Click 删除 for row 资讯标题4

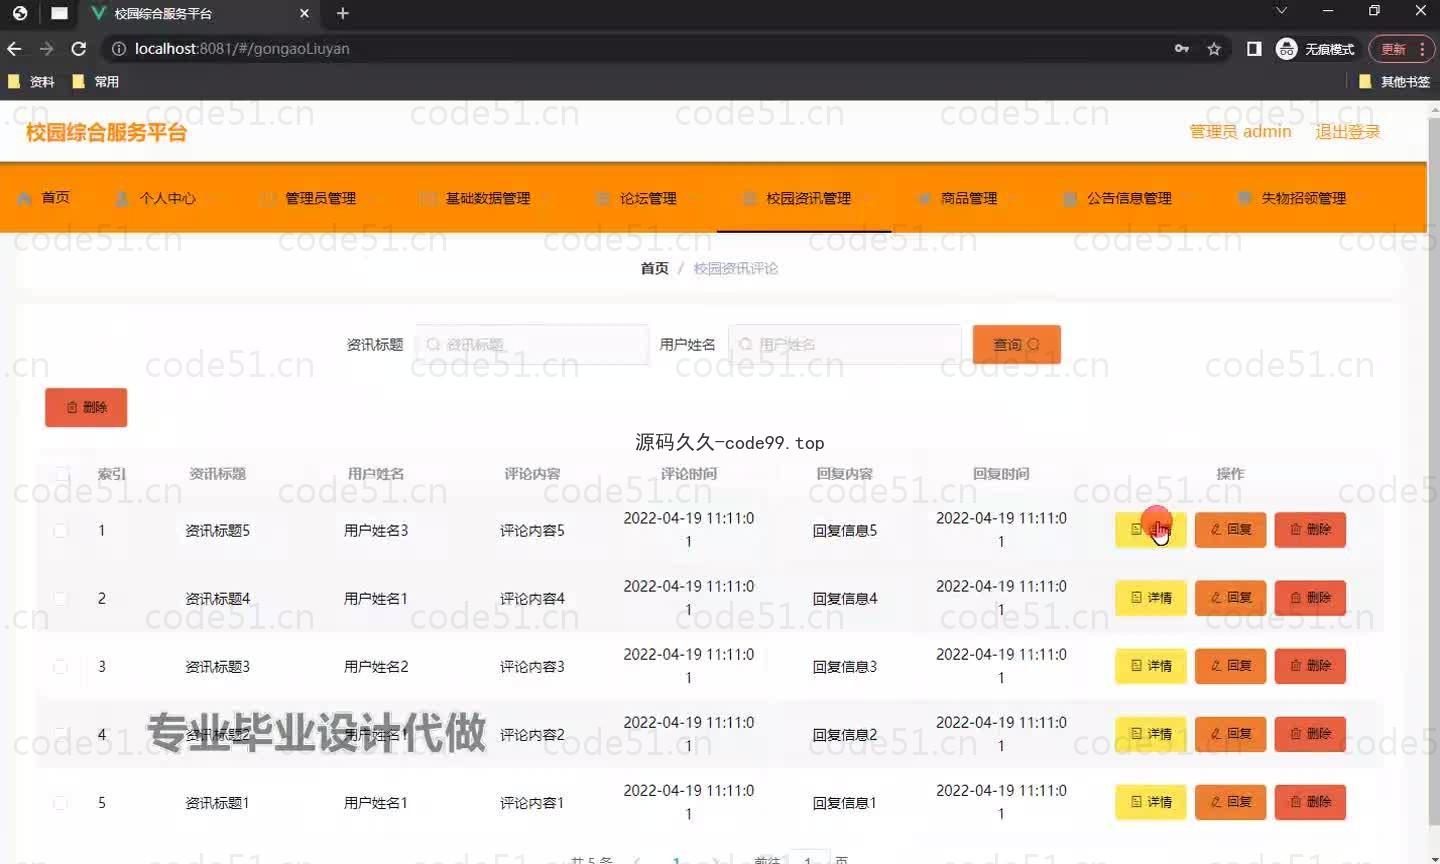[1311, 598]
